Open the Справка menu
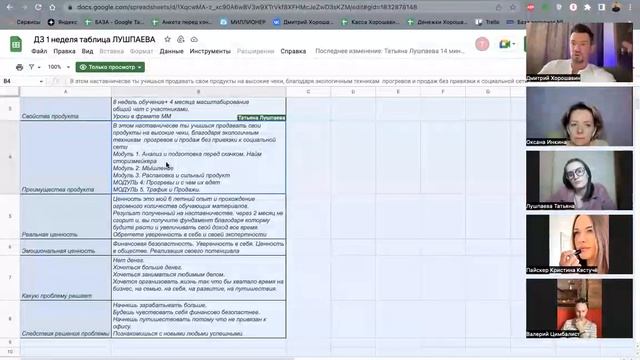 click(293, 51)
